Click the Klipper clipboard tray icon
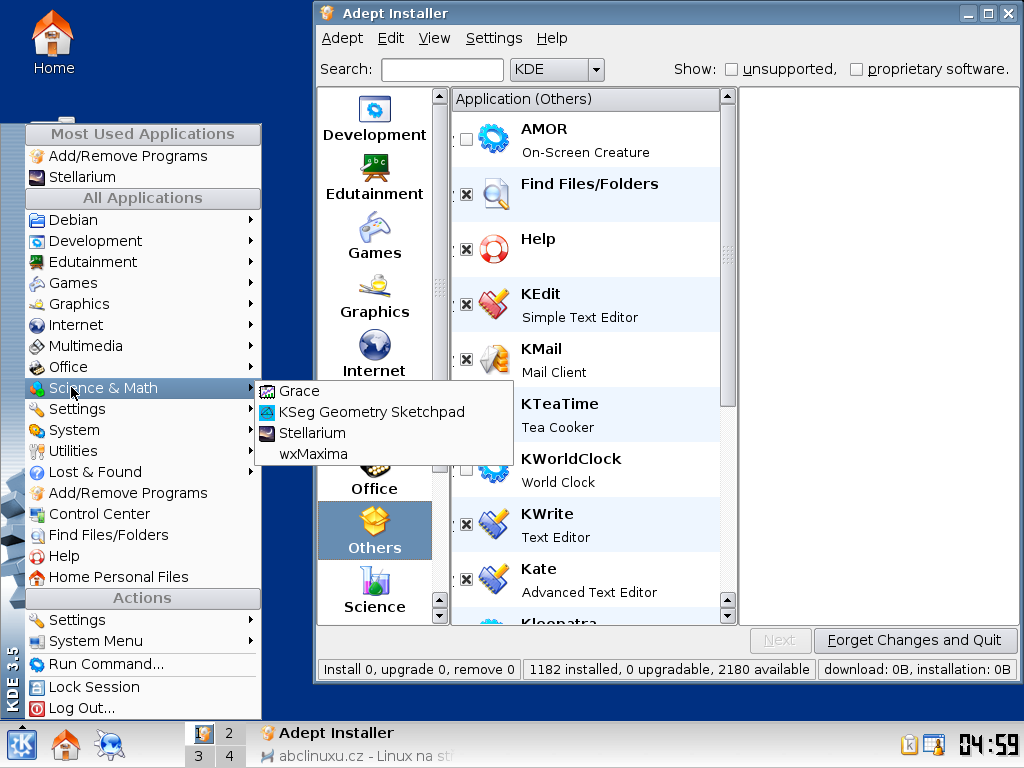The height and width of the screenshot is (768, 1024). click(909, 744)
